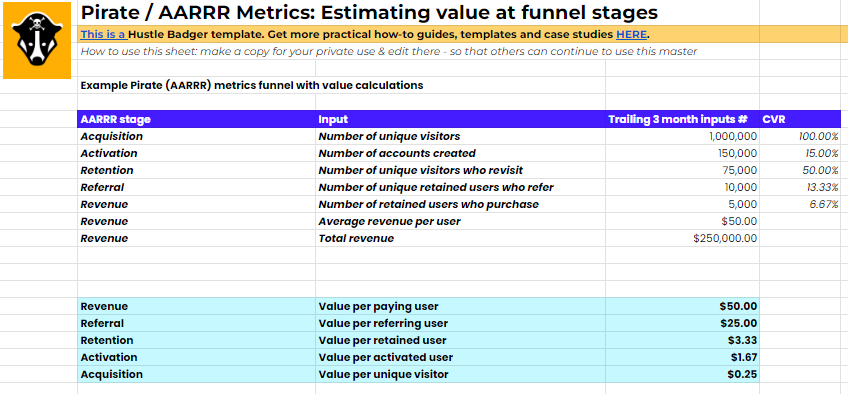Screen dimensions: 848x394
Task: Select the 'Input' header cell
Action: point(461,119)
